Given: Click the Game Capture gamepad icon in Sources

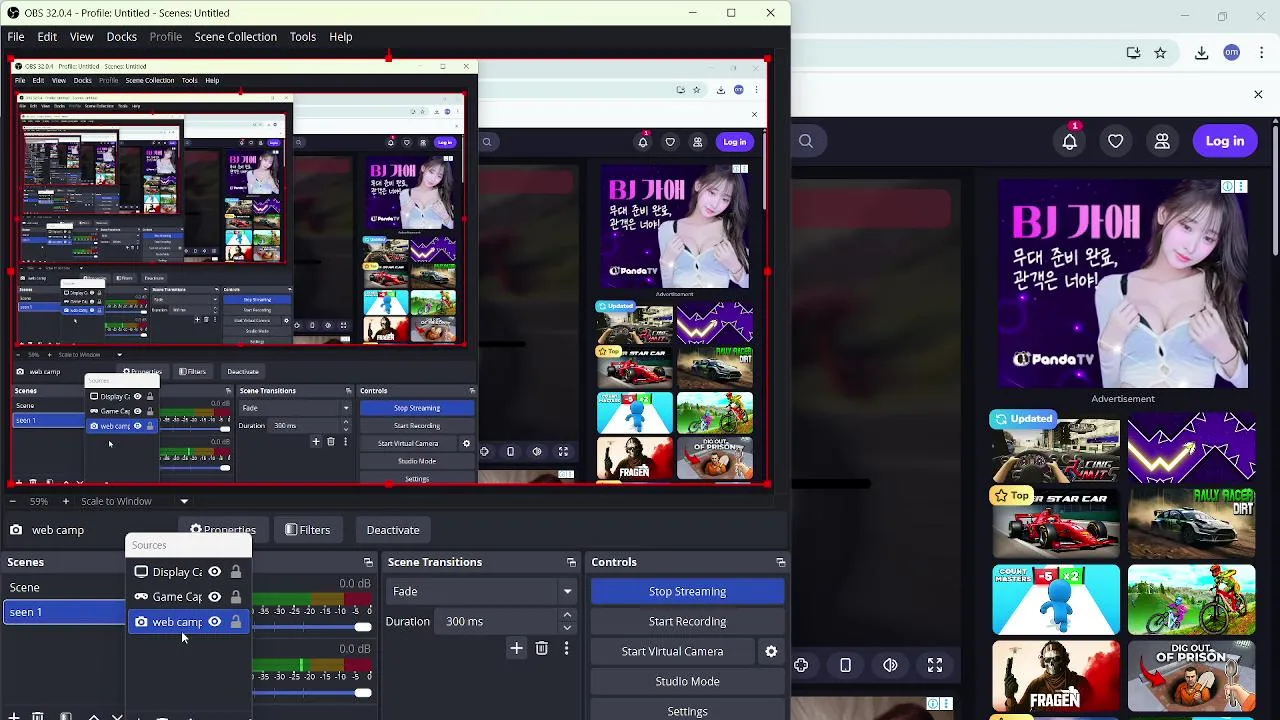Looking at the screenshot, I should coord(141,597).
